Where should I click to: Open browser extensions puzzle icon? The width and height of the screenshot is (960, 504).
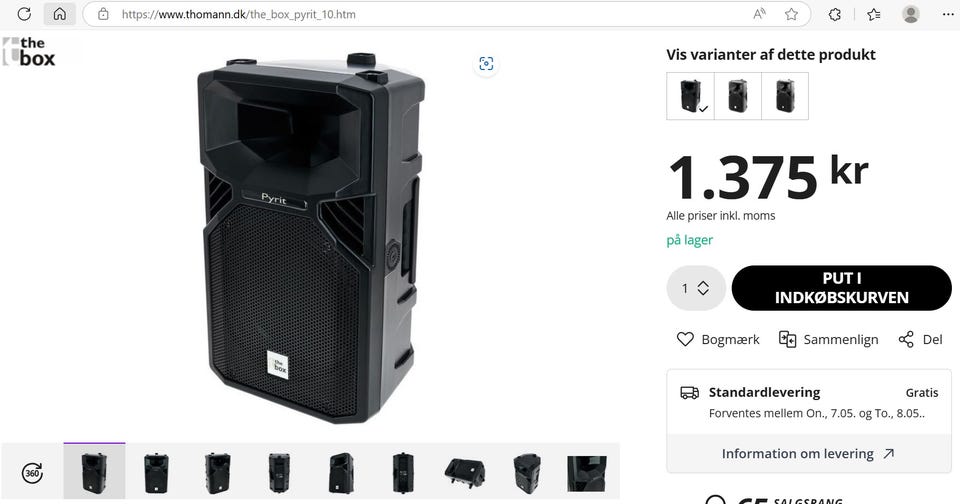pos(834,14)
